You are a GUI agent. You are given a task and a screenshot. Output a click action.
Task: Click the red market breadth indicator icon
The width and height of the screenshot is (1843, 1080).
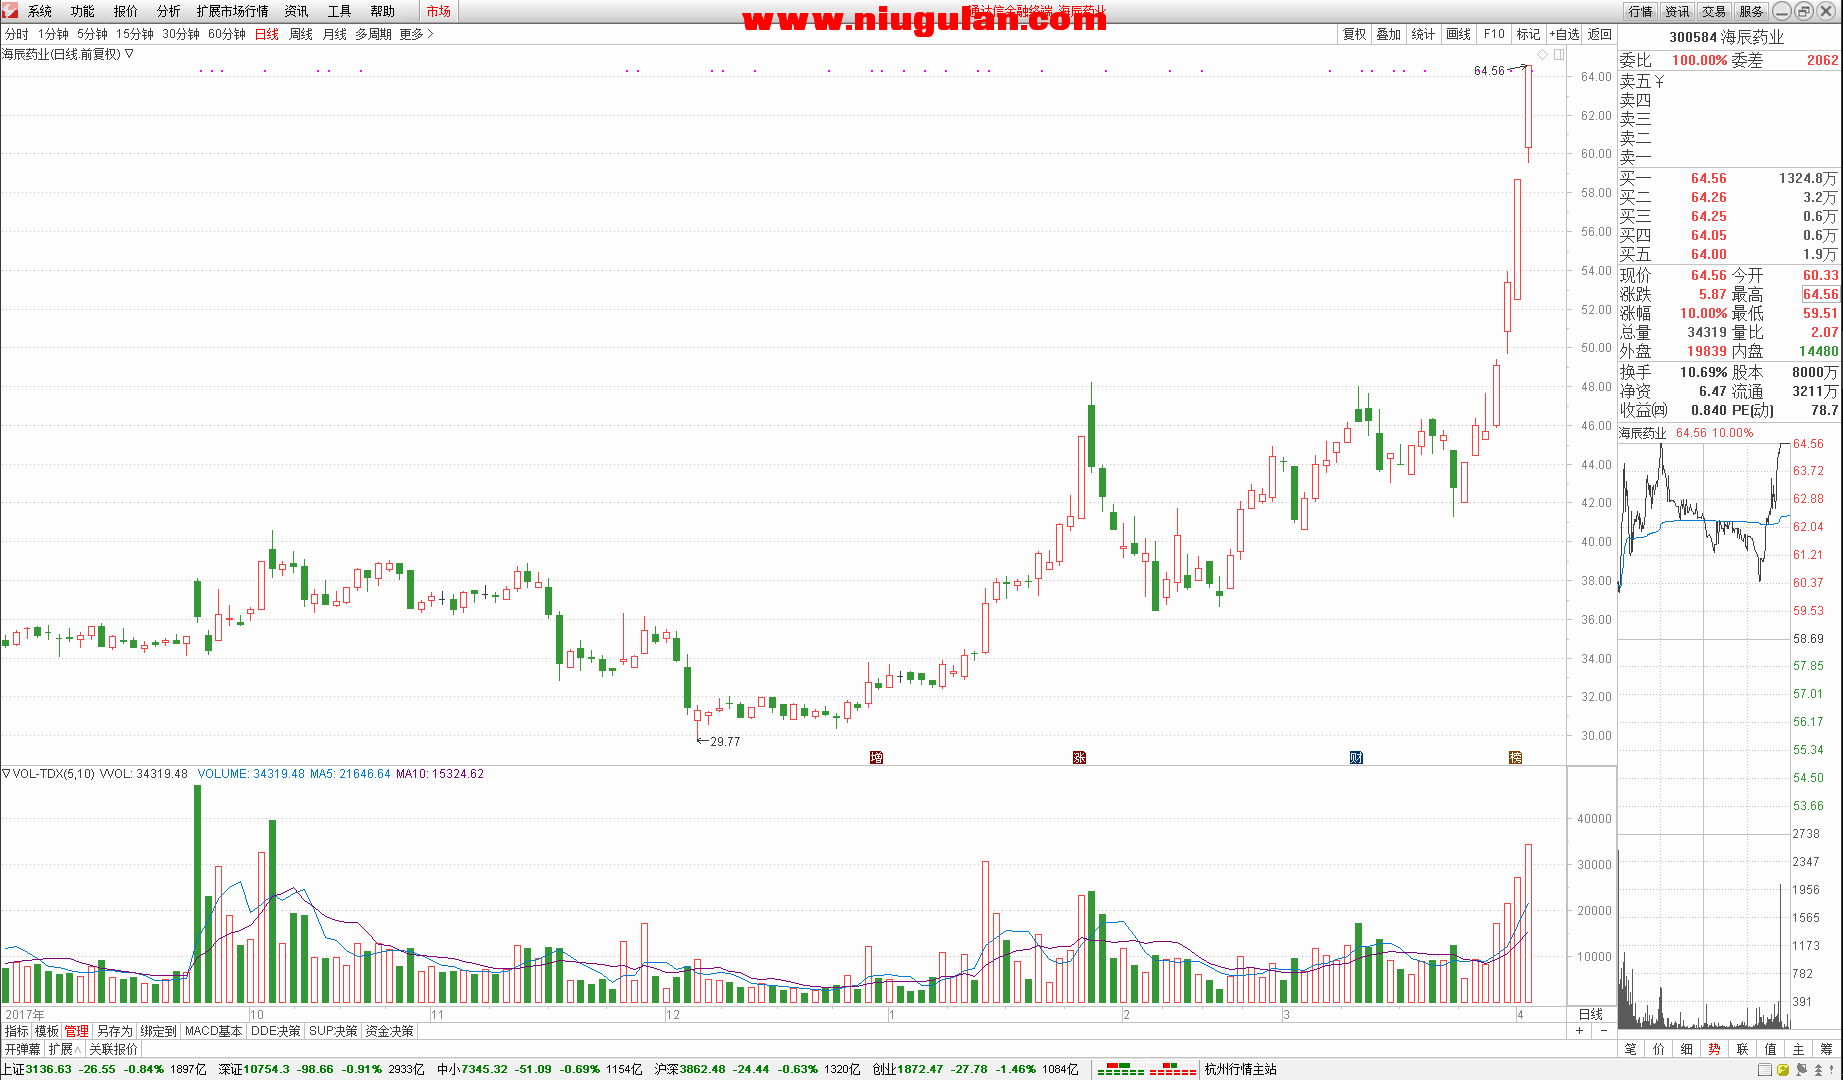1173,1070
